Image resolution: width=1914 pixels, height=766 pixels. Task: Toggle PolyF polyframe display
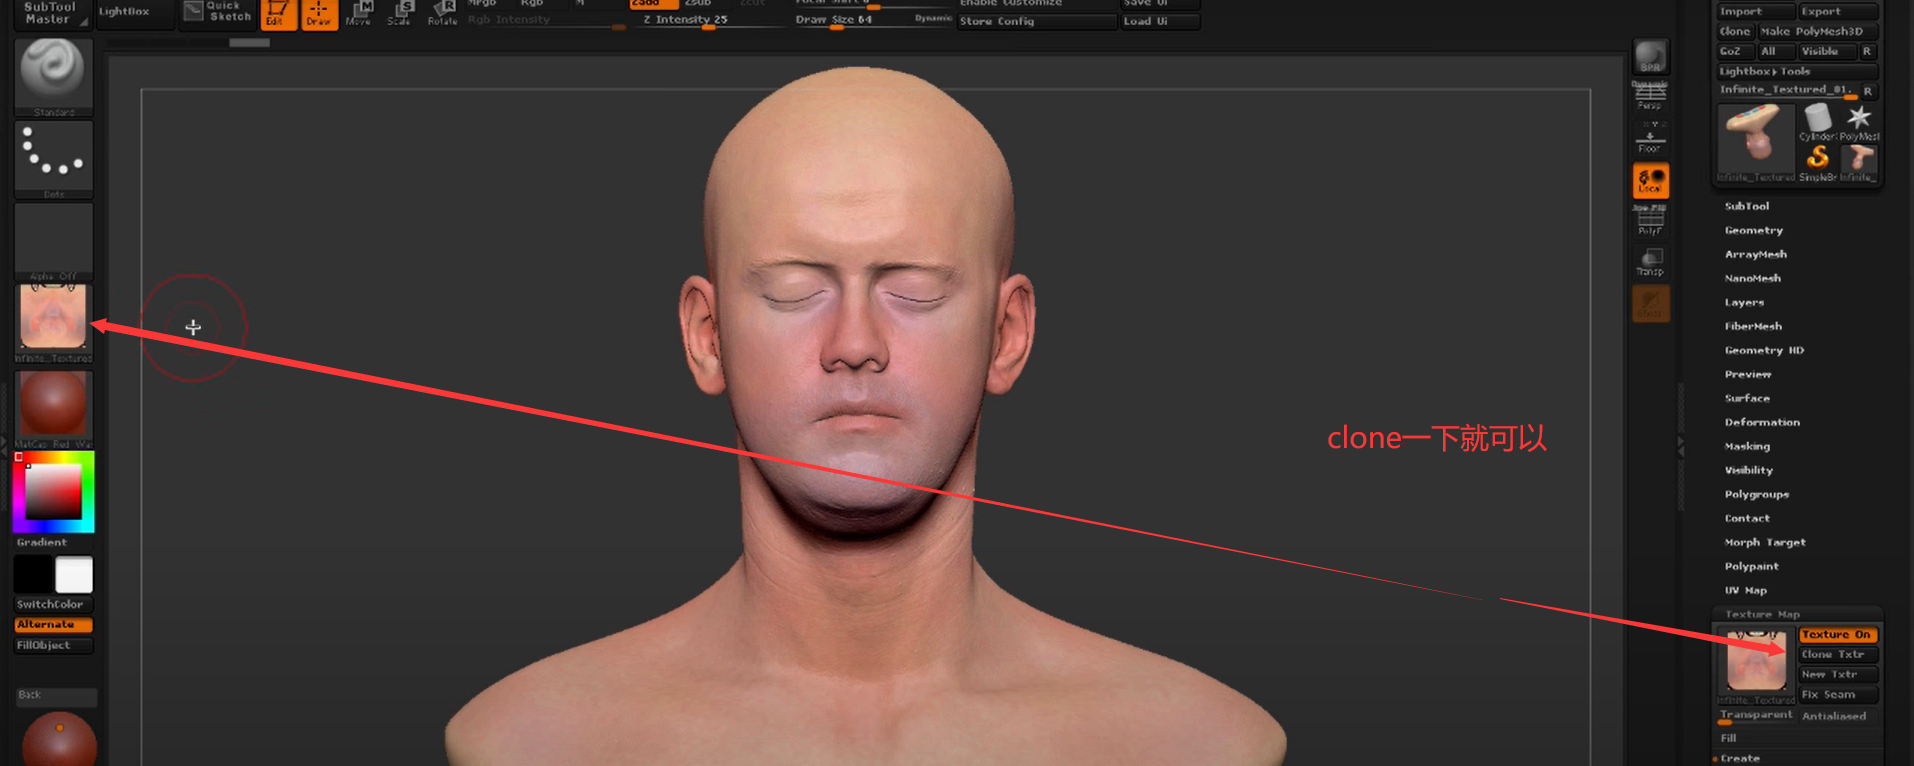coord(1650,220)
